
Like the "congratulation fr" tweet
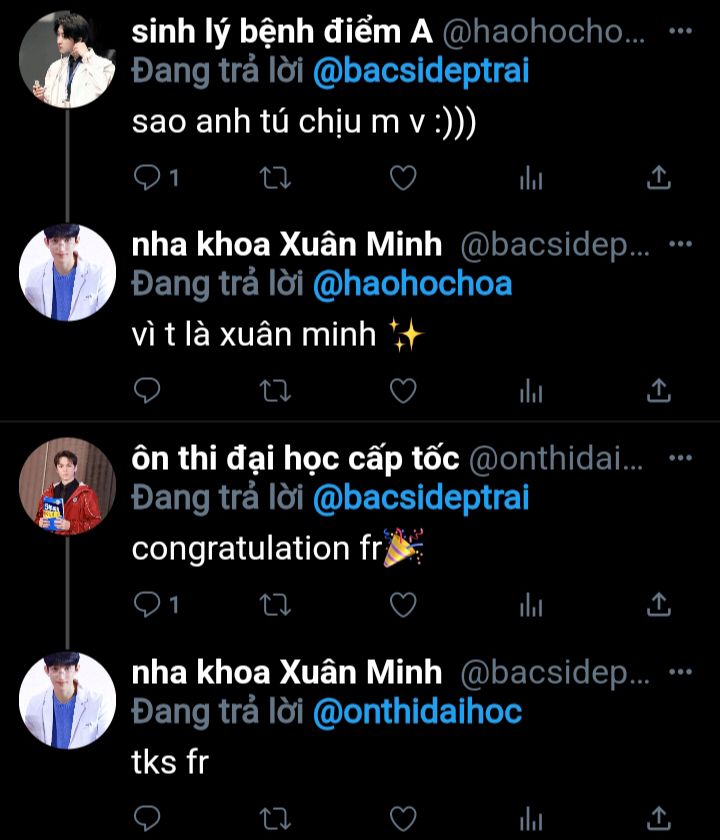402,604
